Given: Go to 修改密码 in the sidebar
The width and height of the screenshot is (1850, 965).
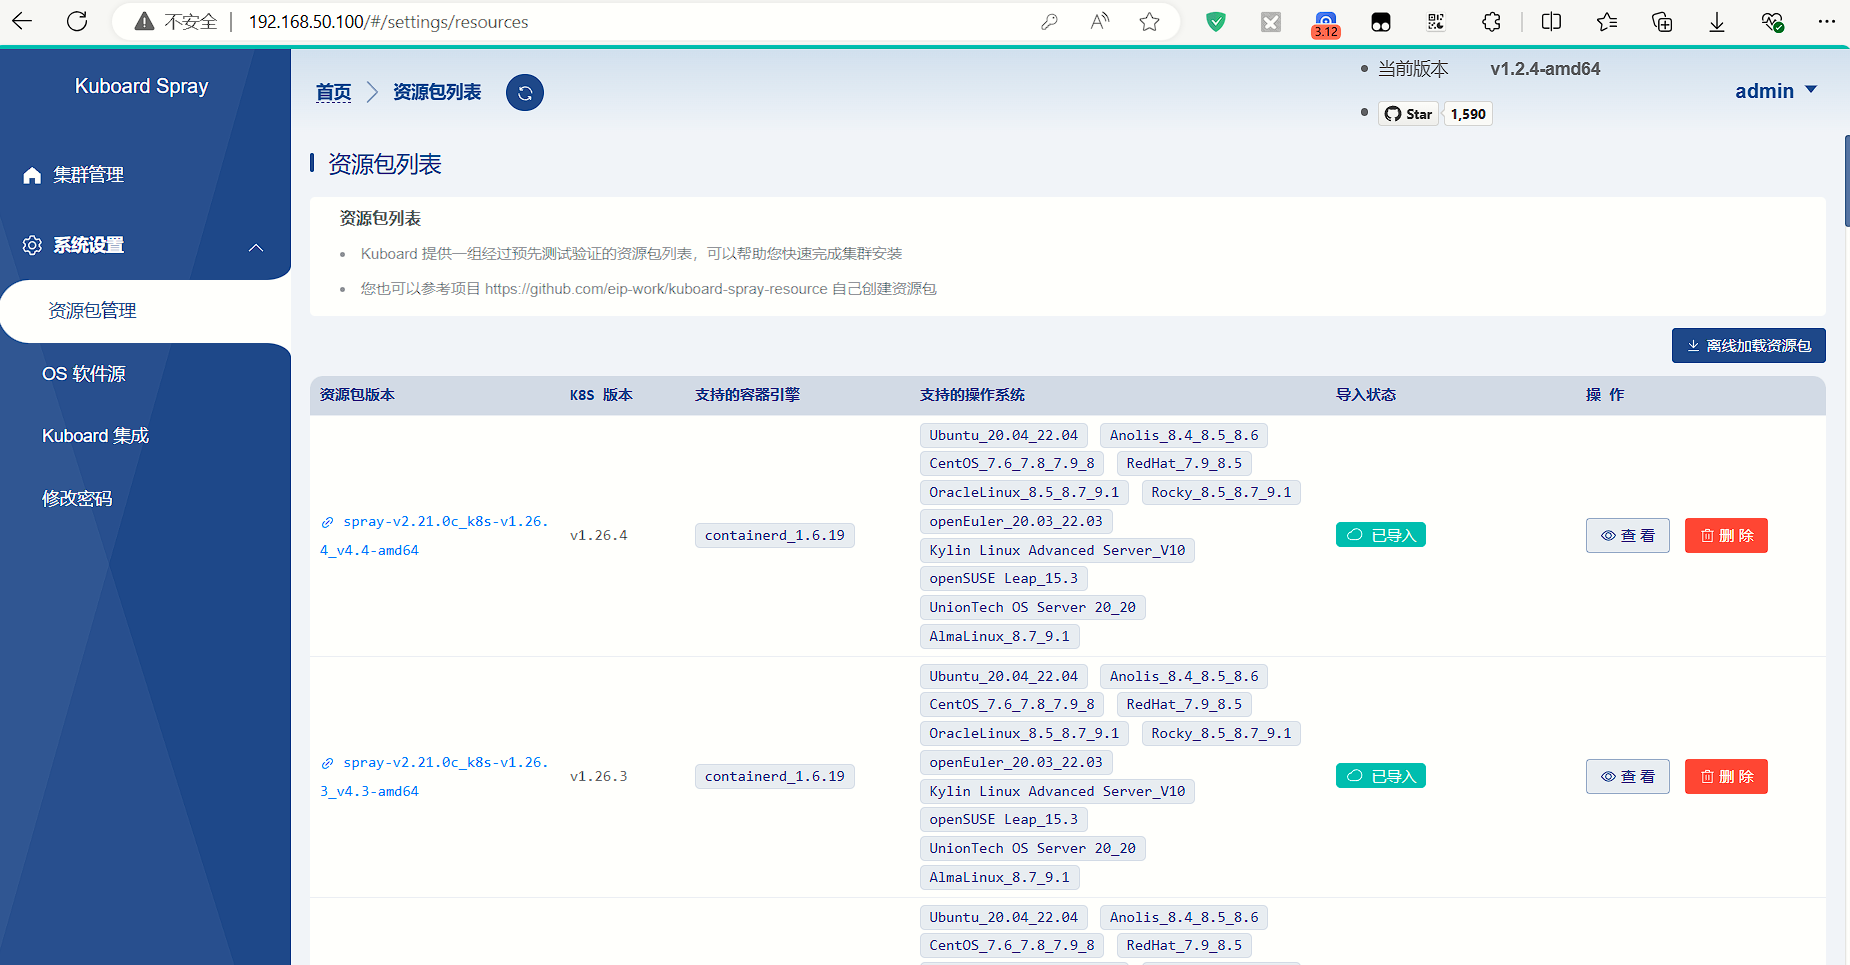Looking at the screenshot, I should click(77, 498).
